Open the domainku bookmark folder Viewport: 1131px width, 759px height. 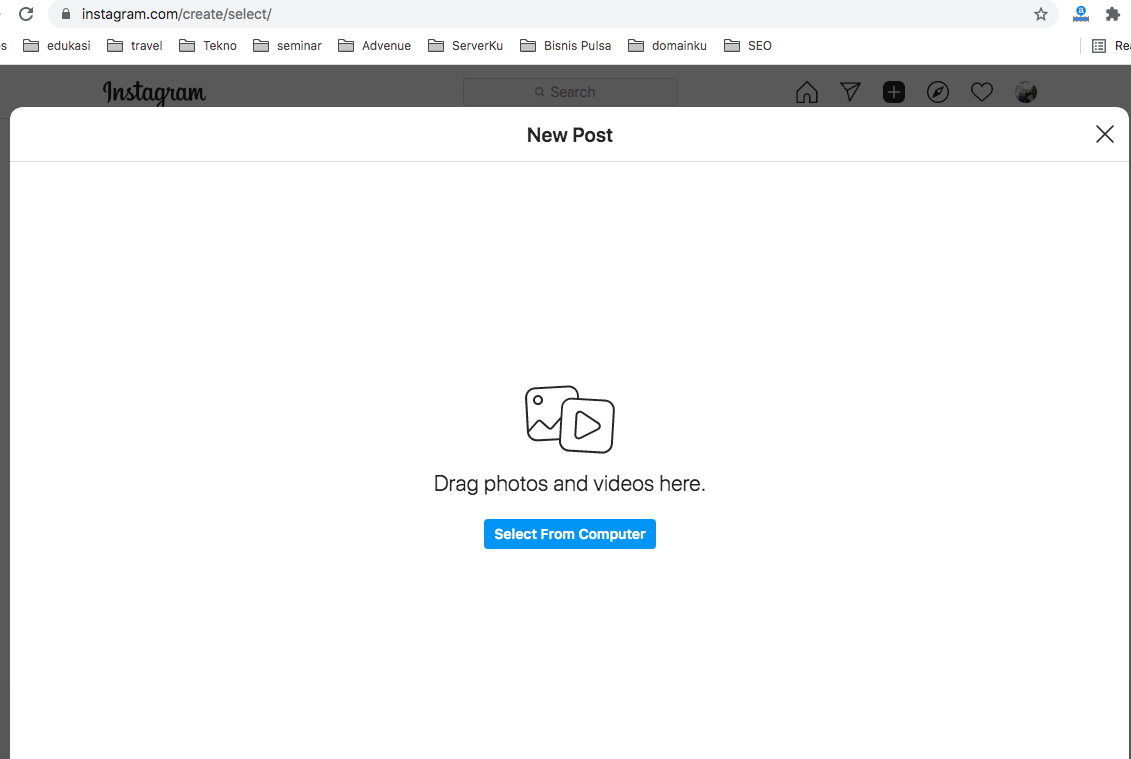pos(667,45)
